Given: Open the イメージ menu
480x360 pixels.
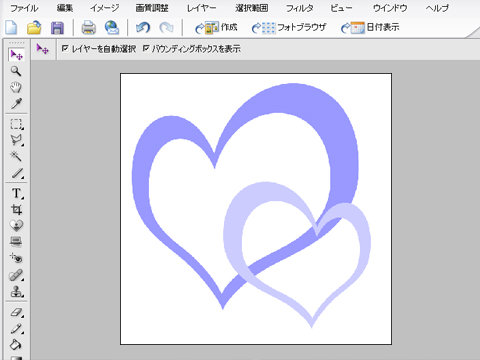Looking at the screenshot, I should [105, 8].
